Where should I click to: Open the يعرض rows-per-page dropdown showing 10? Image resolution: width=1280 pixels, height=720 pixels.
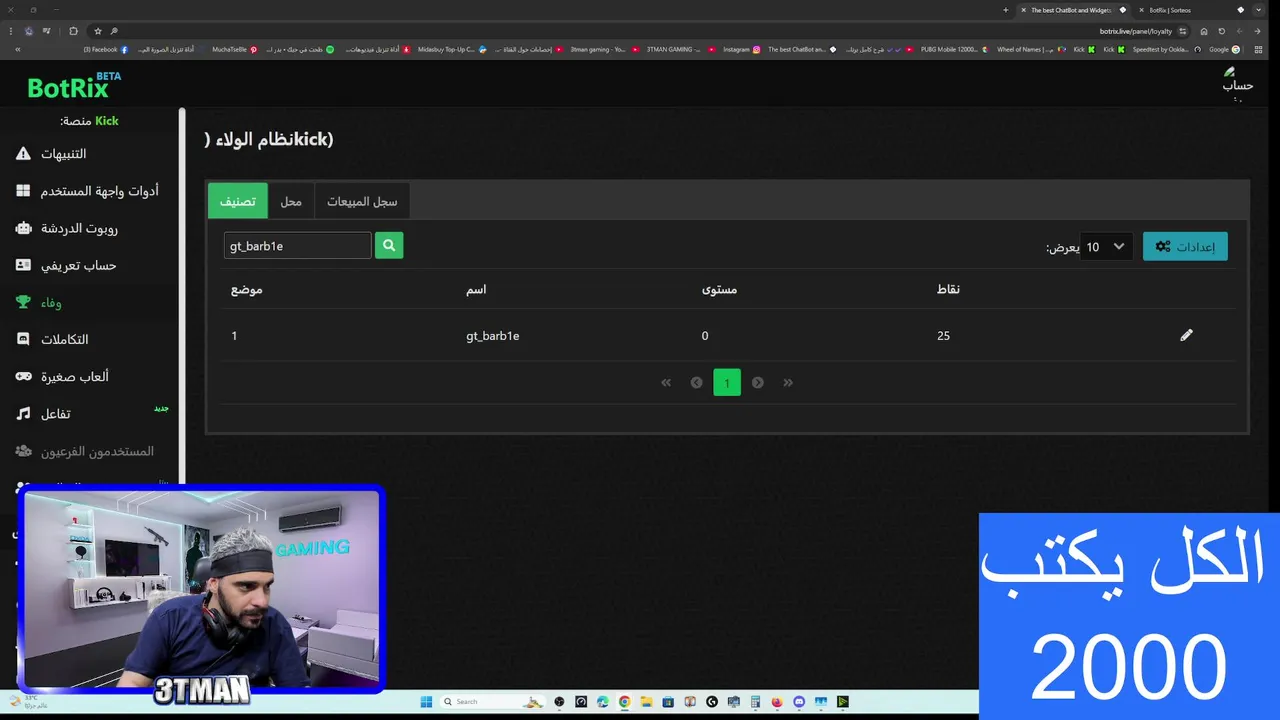point(1107,246)
